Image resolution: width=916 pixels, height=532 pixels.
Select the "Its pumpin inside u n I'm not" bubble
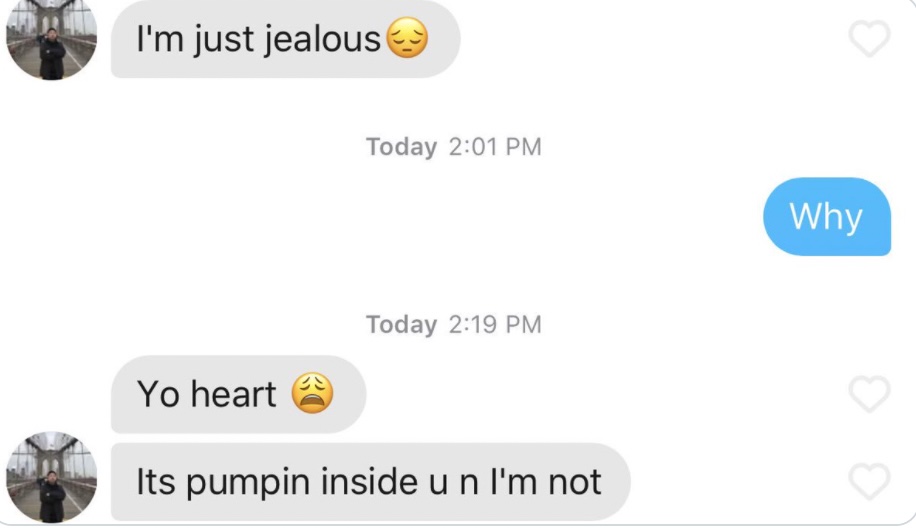coord(370,482)
